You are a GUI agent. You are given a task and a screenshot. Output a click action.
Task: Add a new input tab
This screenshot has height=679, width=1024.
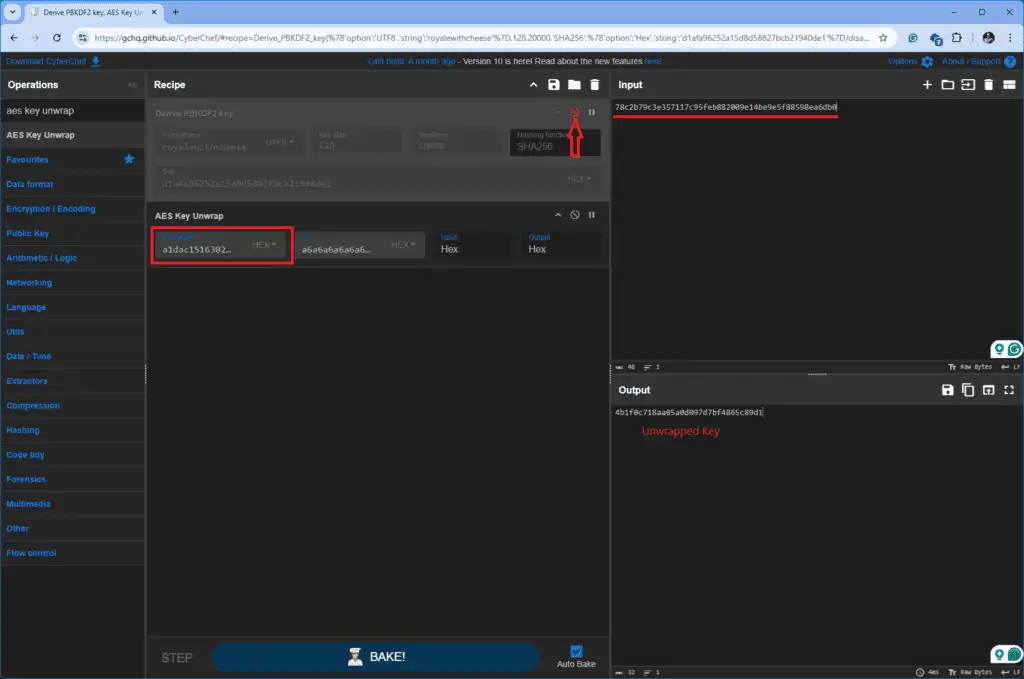(927, 85)
